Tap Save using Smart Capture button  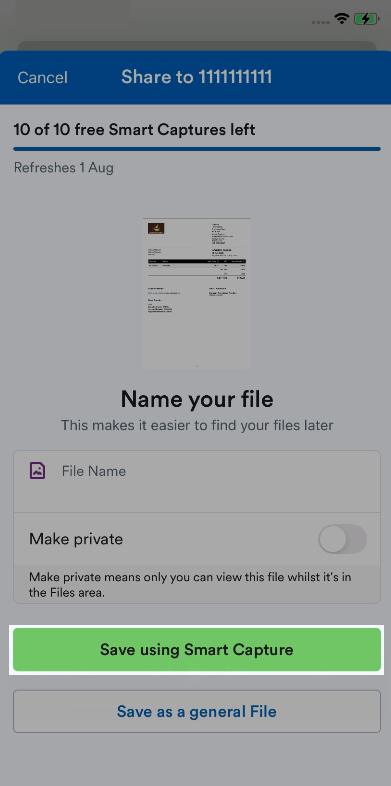(197, 650)
